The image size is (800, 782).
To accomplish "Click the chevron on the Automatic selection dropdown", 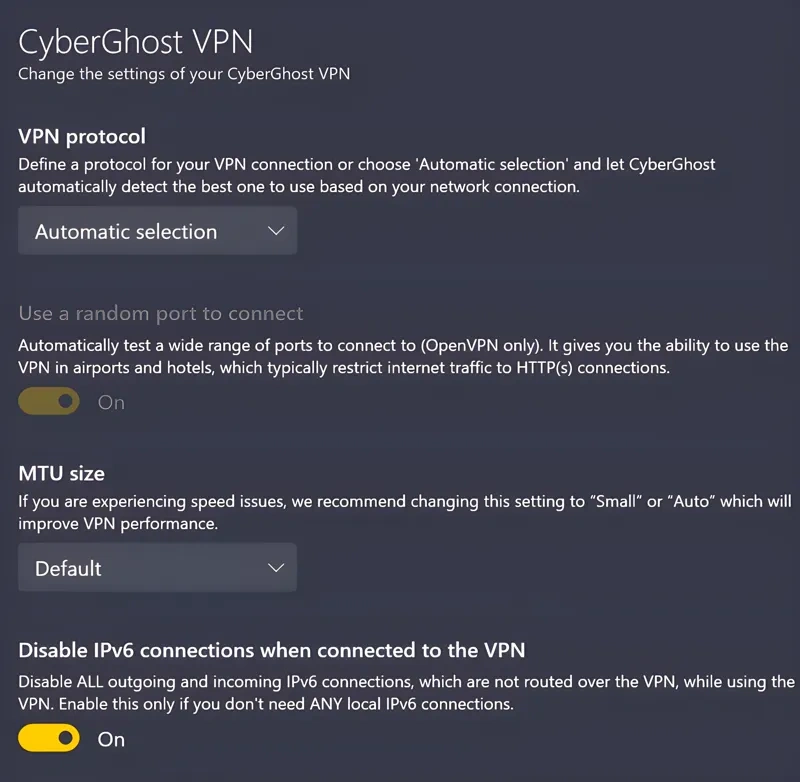I will (x=276, y=231).
